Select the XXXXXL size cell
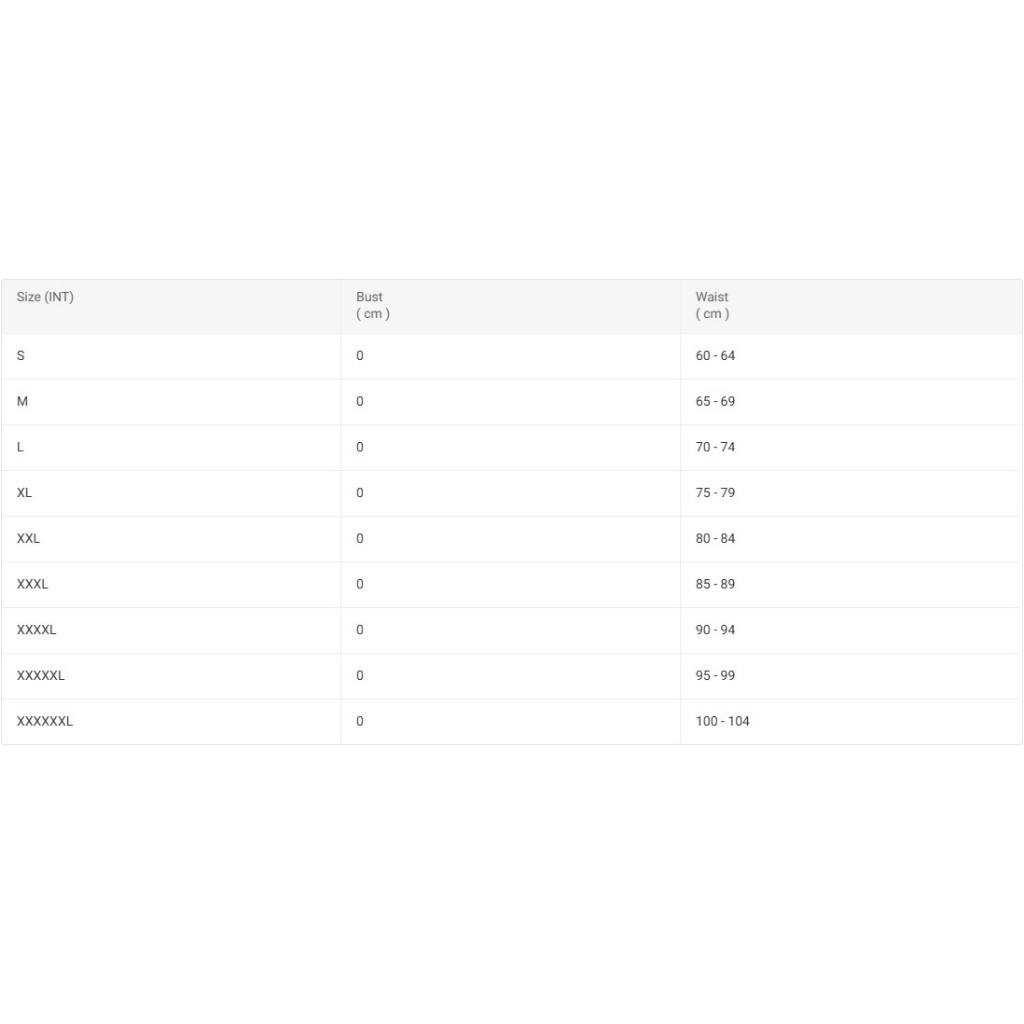The height and width of the screenshot is (1024, 1024). click(40, 676)
